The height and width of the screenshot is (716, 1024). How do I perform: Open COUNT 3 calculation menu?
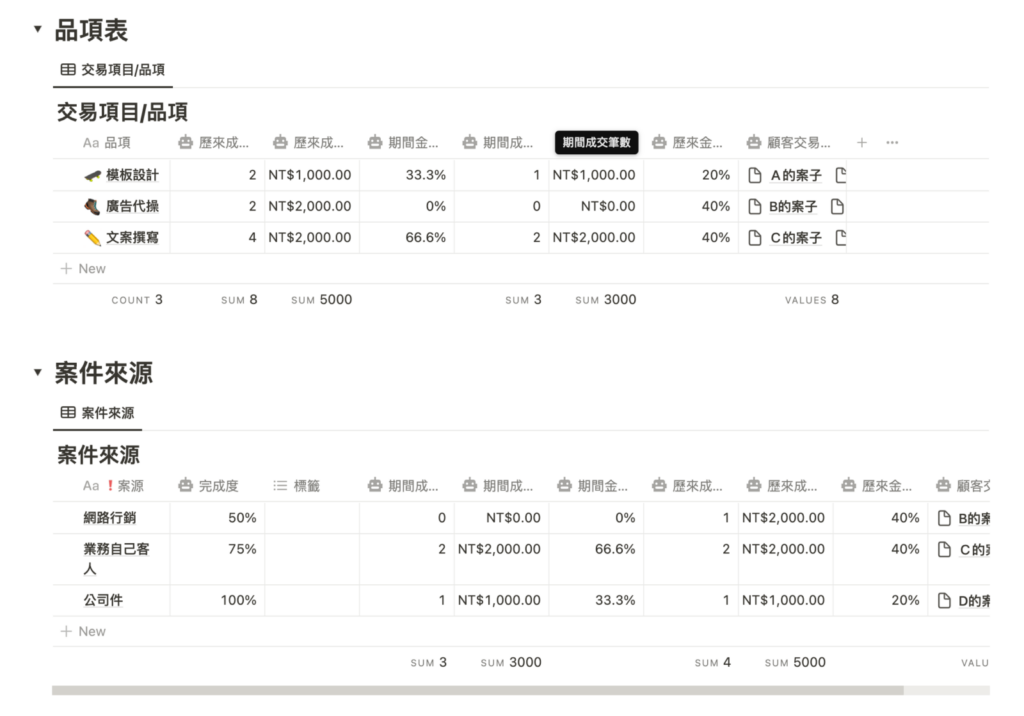coord(136,300)
